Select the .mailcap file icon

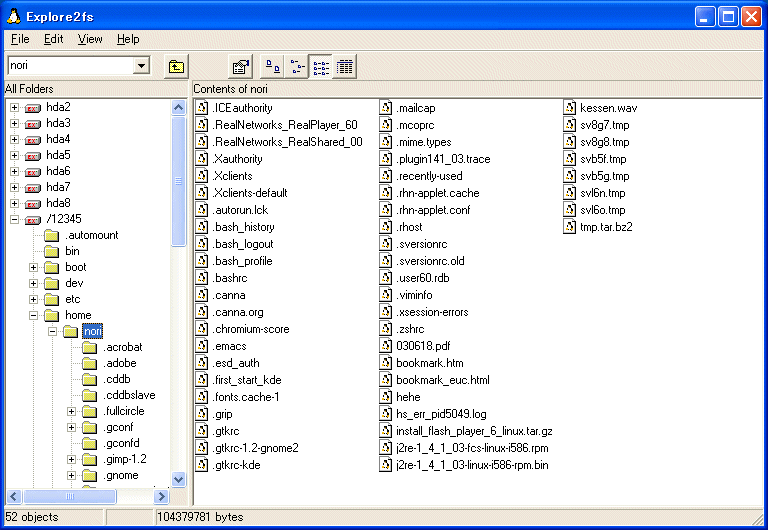[386, 108]
